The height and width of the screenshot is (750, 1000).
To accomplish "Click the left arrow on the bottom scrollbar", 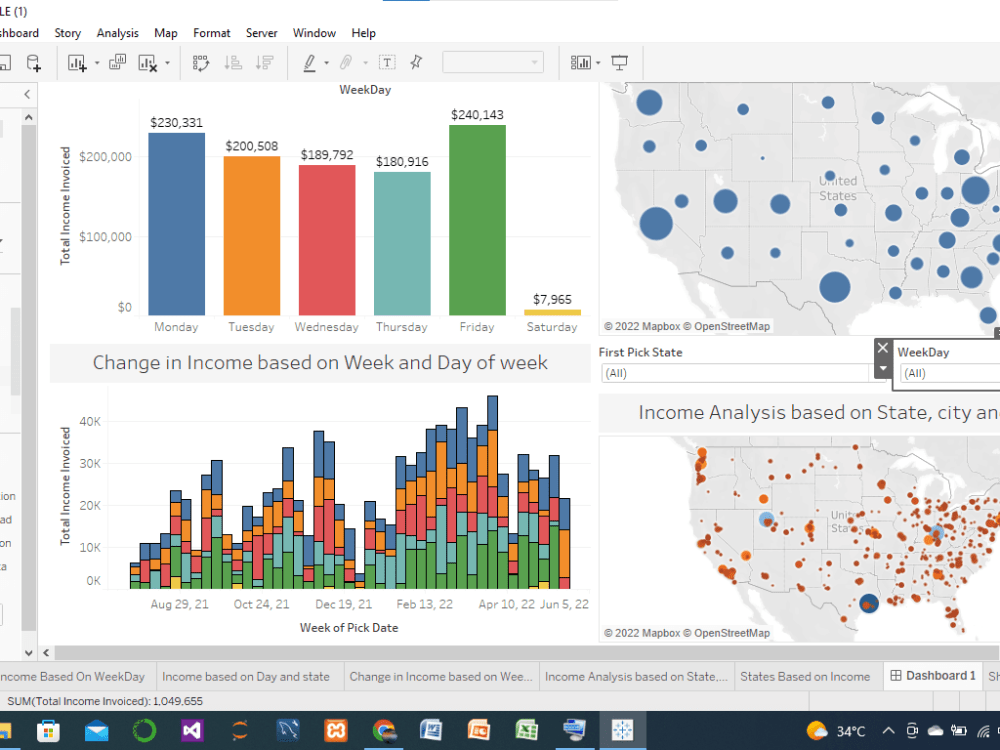I will 47,652.
